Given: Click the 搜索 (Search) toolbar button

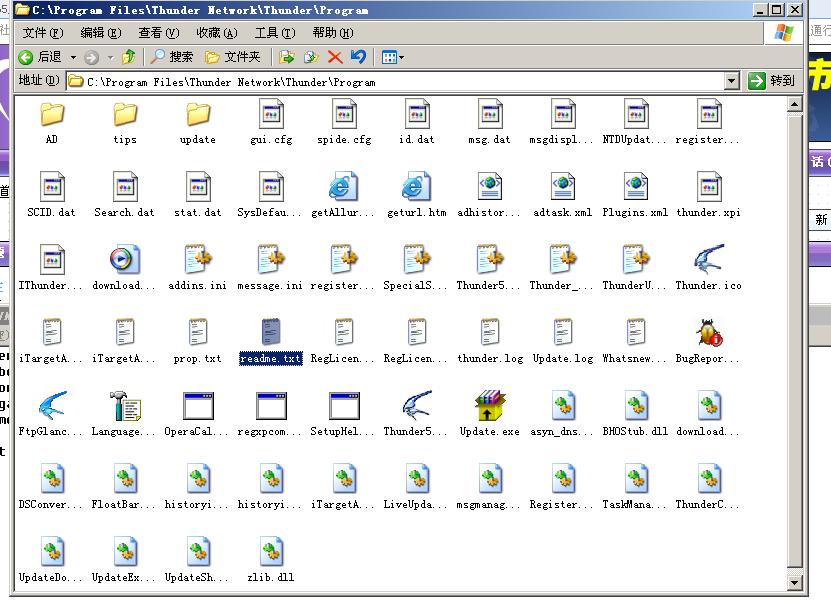Looking at the screenshot, I should pyautogui.click(x=172, y=57).
